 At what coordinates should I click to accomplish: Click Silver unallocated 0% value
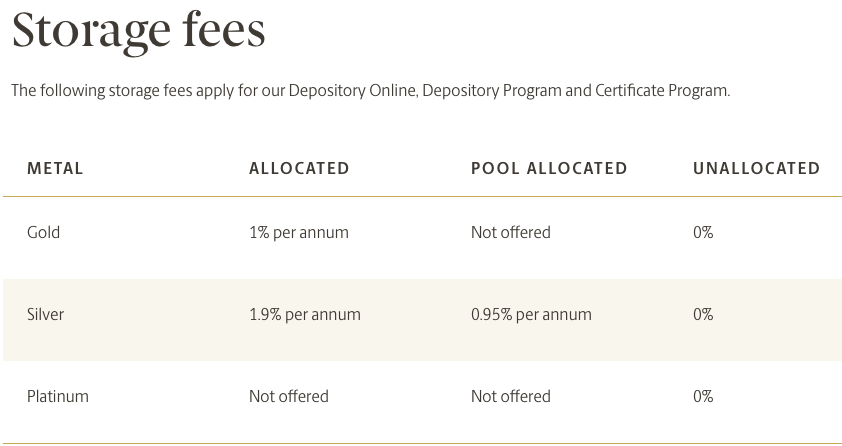(x=703, y=314)
